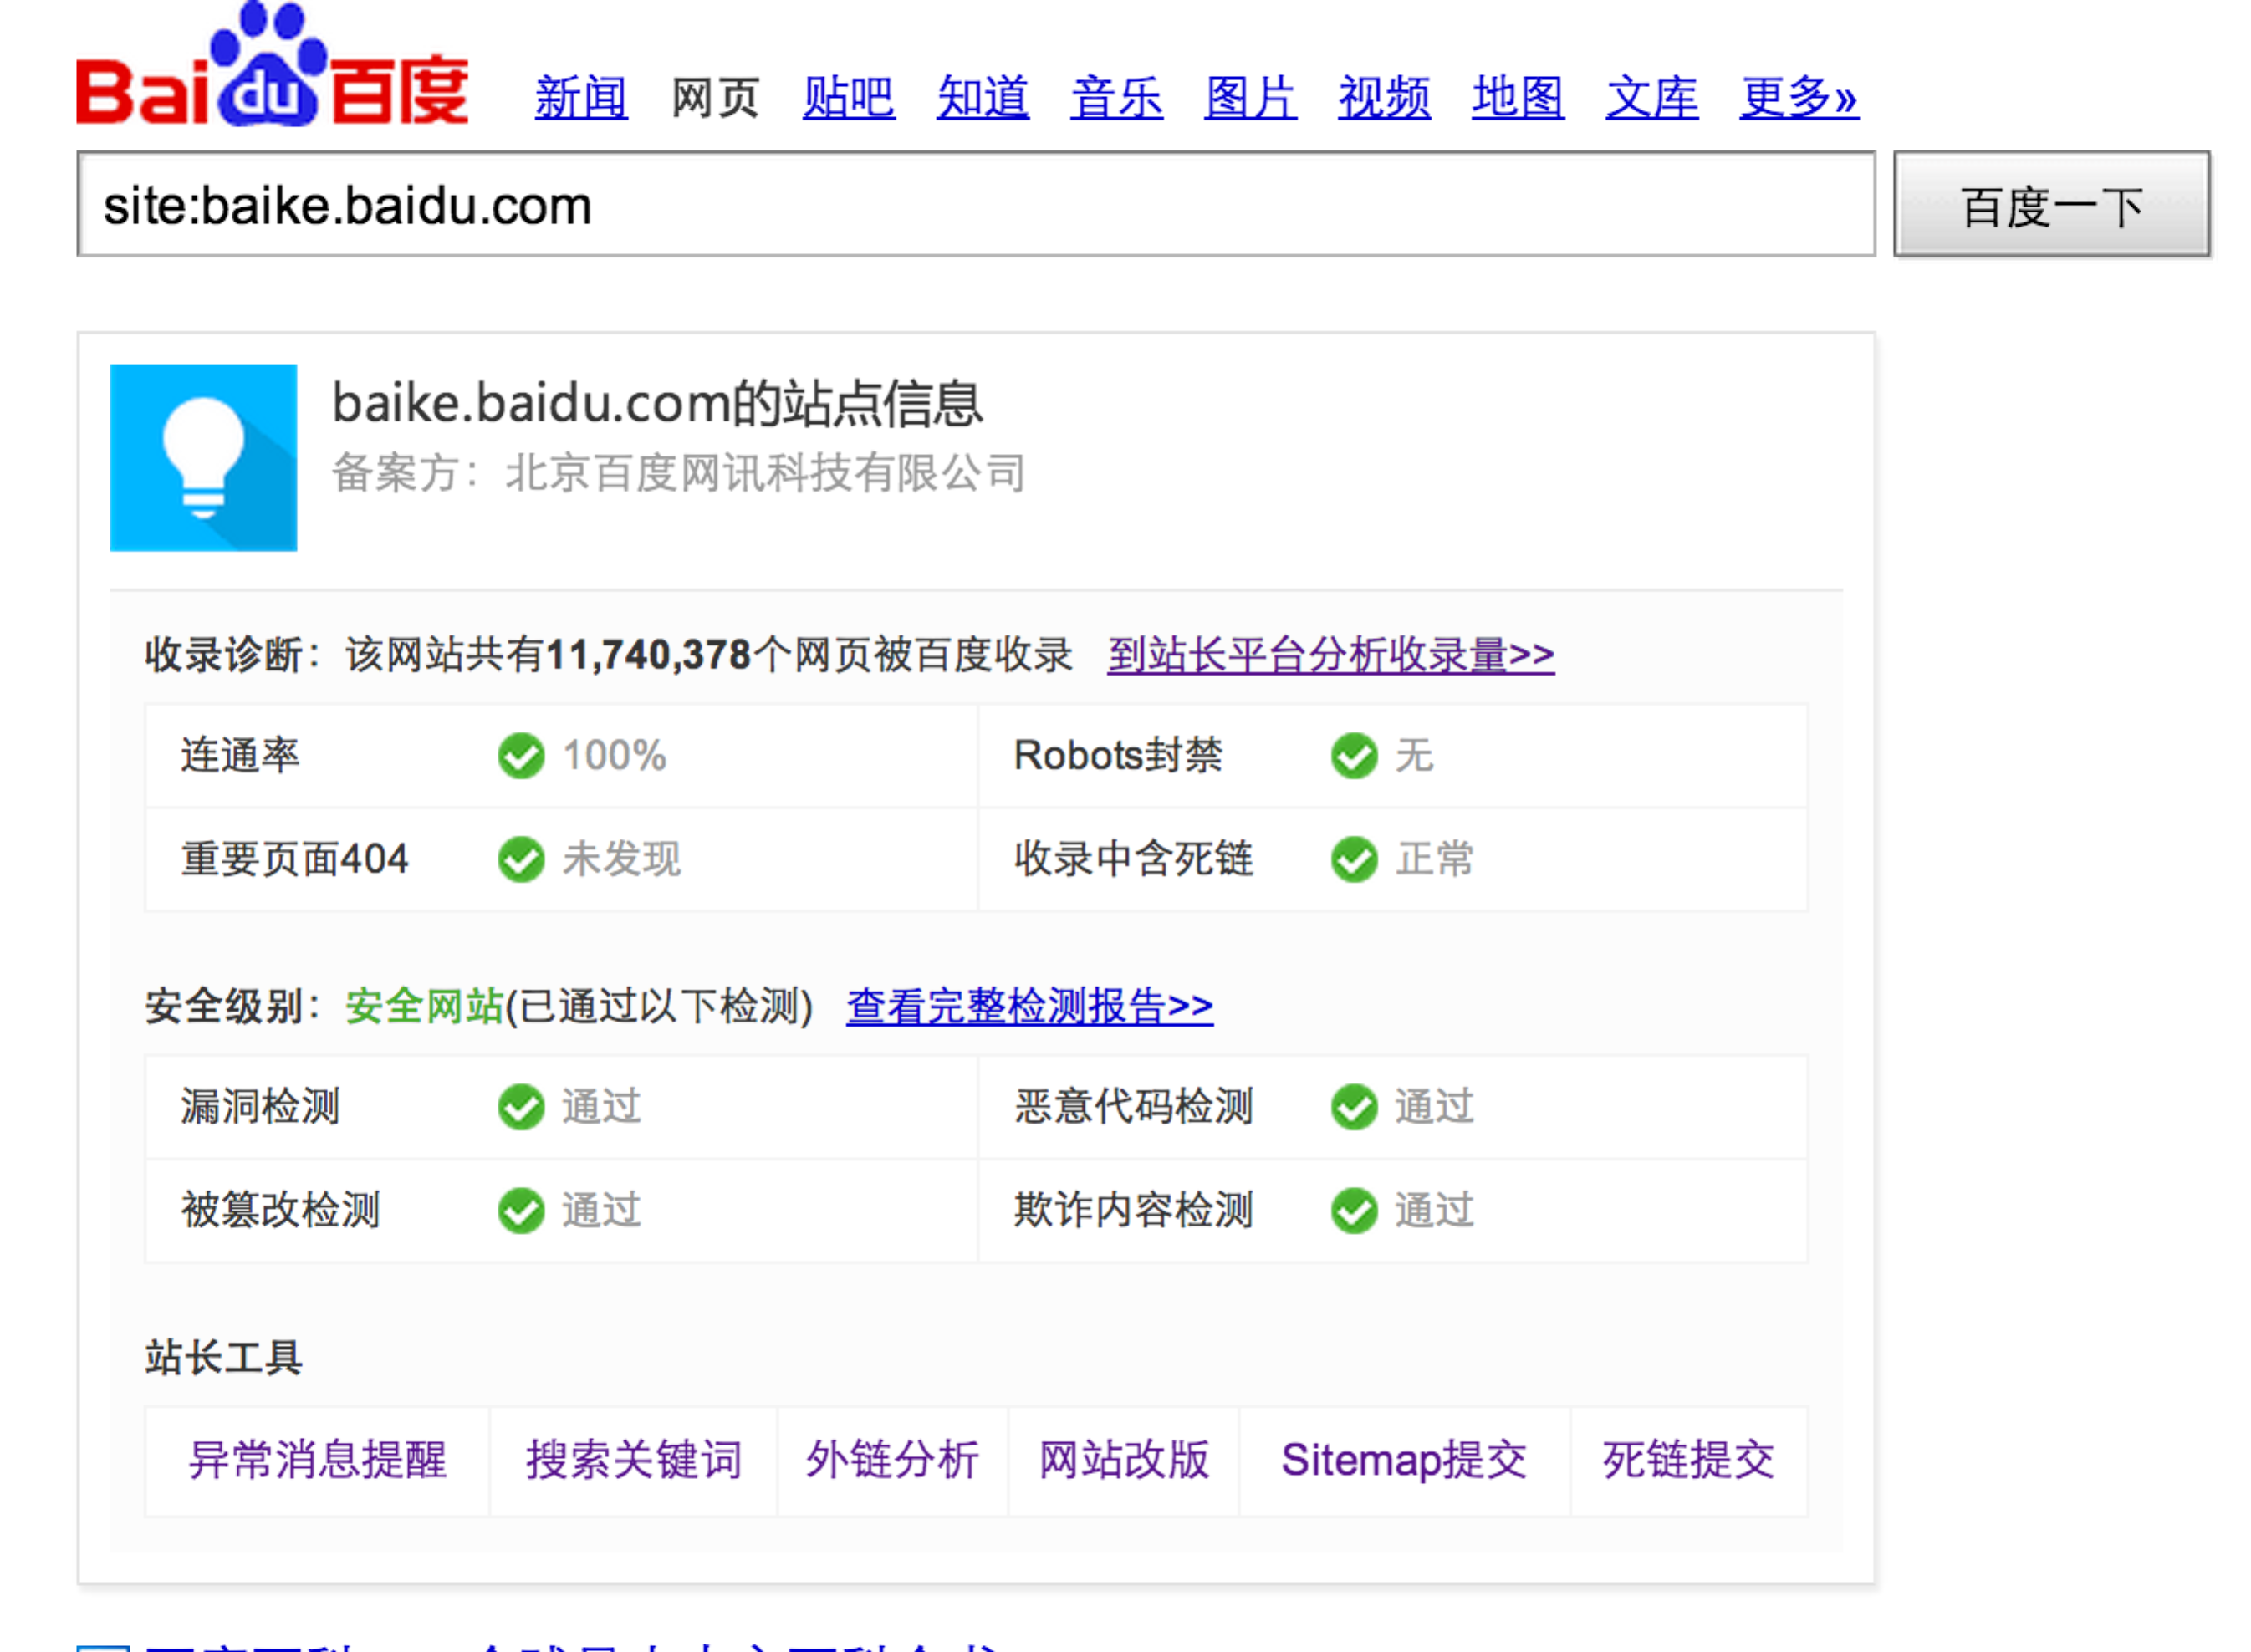The height and width of the screenshot is (1652, 2251).
Task: Open the 文库 tab
Action: (x=1652, y=98)
